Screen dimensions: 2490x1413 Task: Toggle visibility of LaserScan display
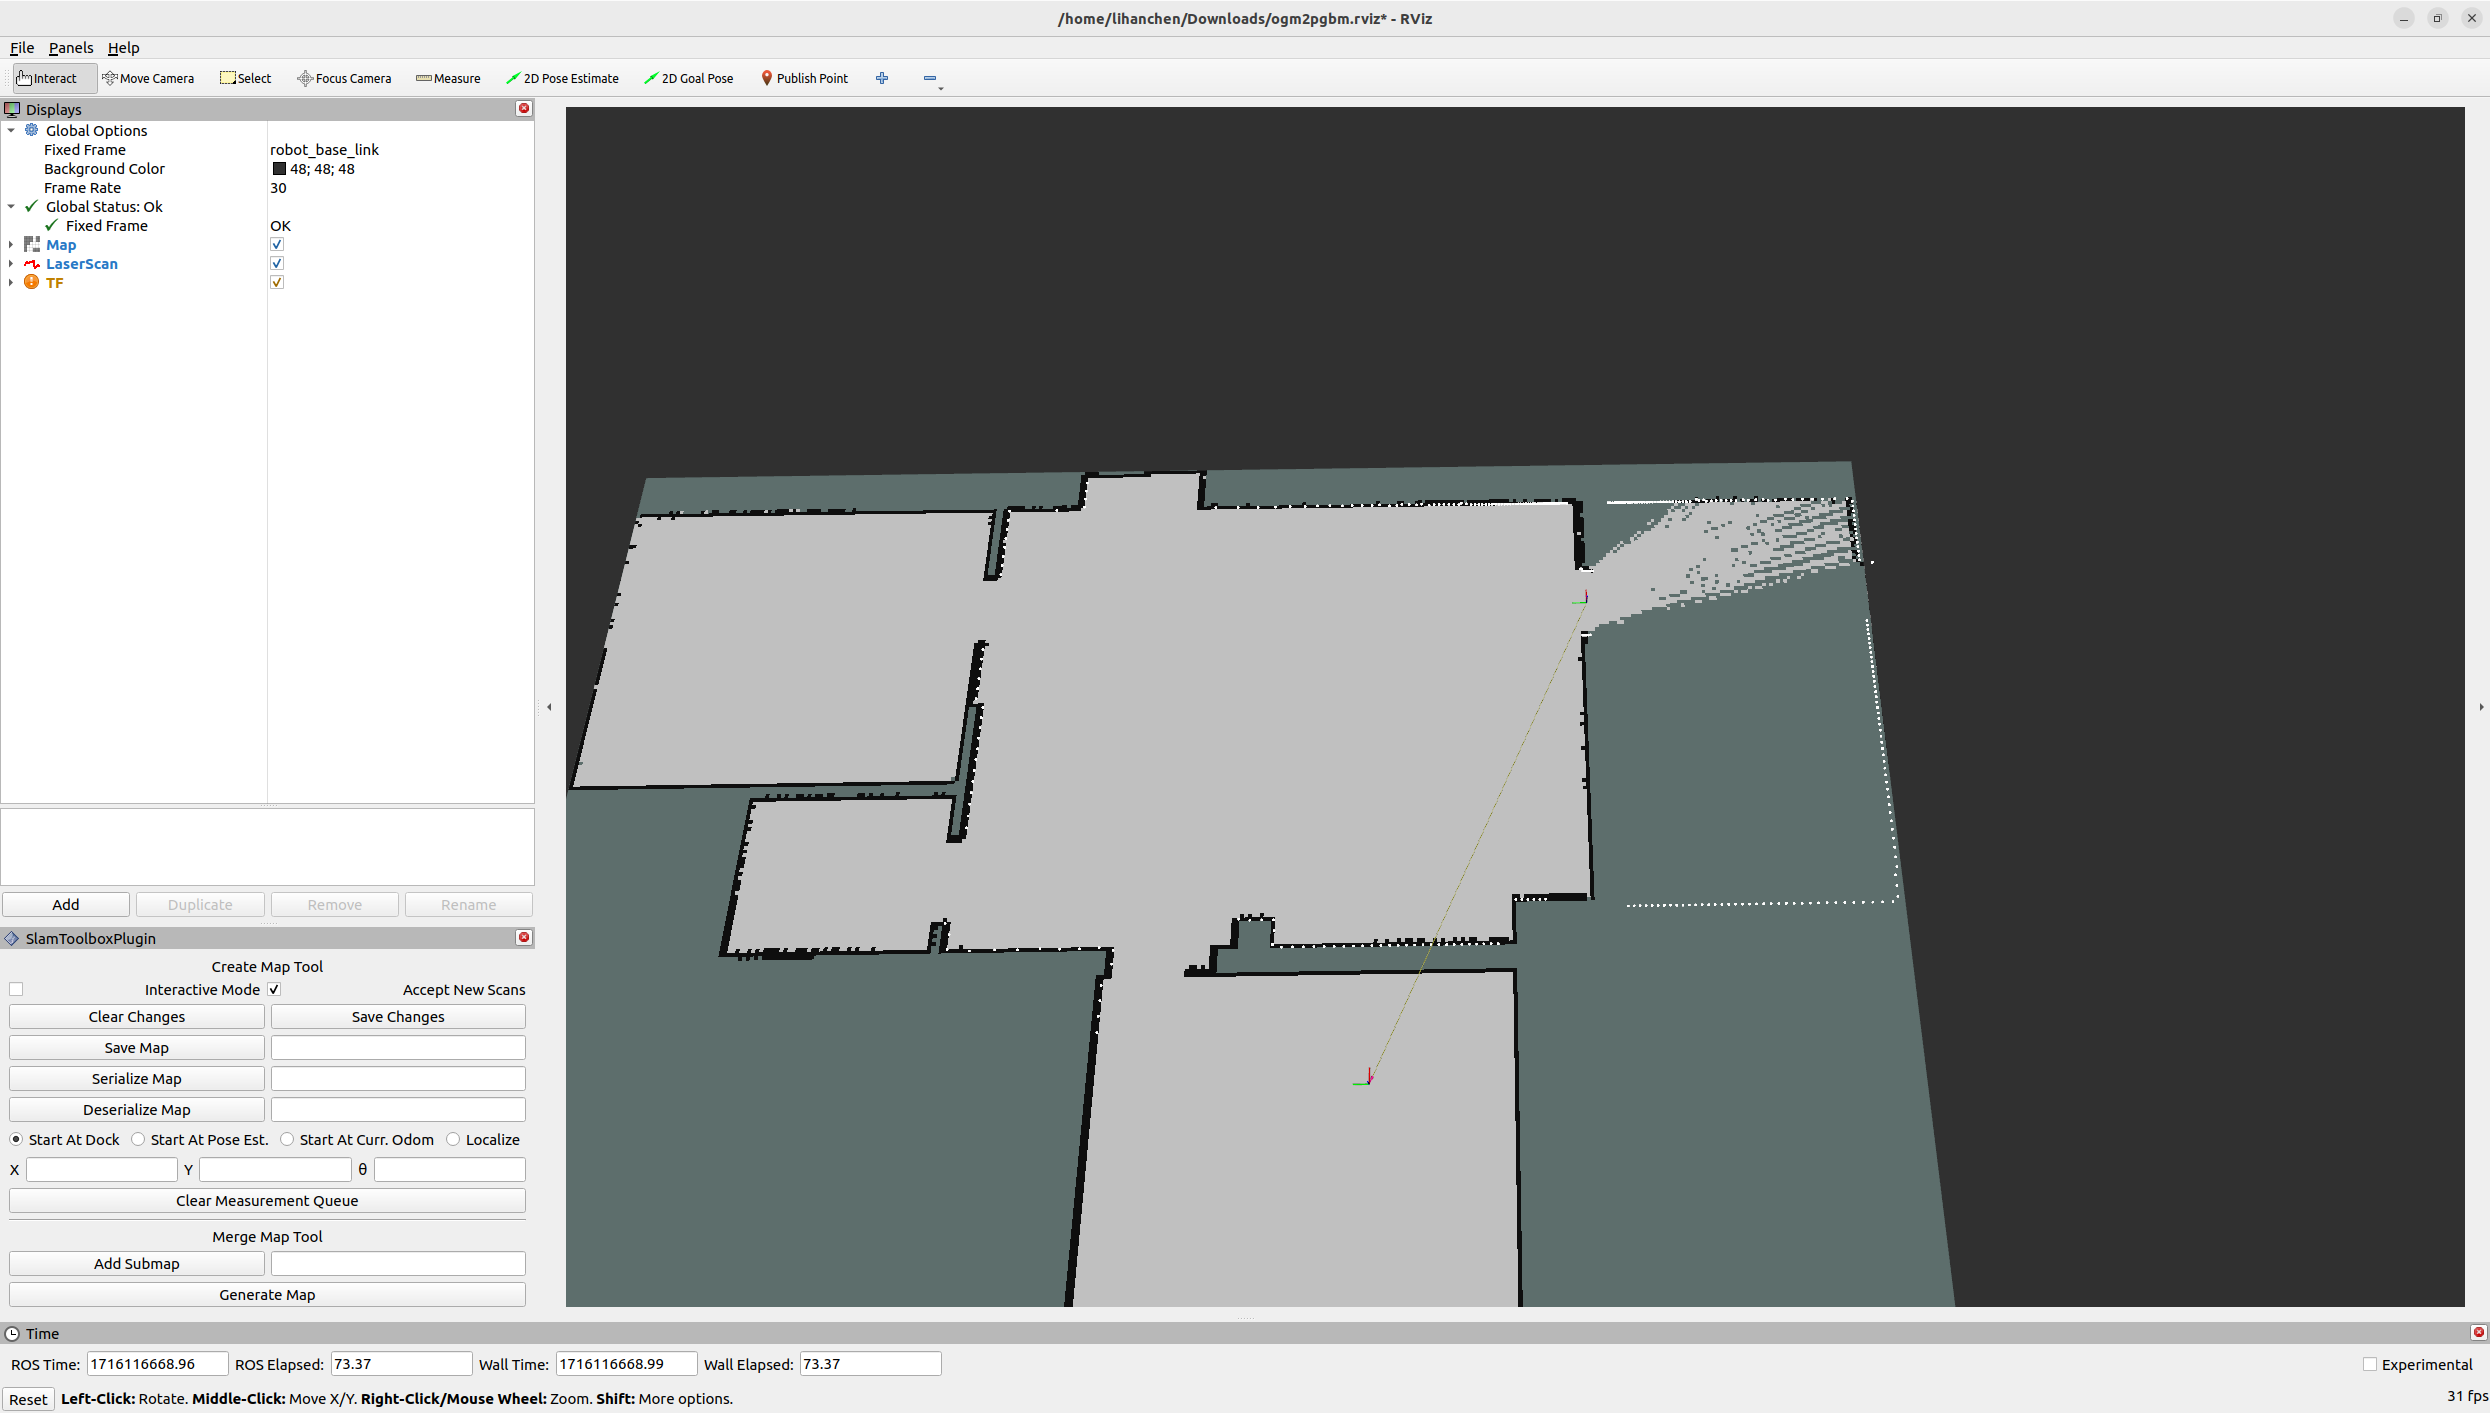tap(277, 263)
